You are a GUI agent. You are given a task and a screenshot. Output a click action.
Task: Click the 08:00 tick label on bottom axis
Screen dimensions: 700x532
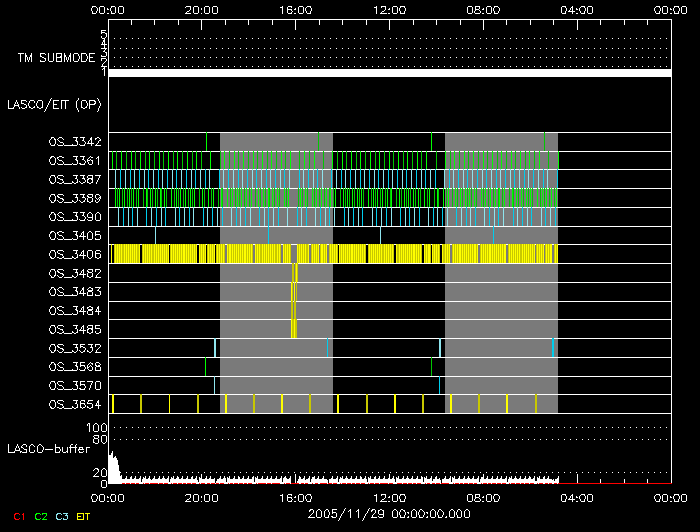click(x=483, y=495)
